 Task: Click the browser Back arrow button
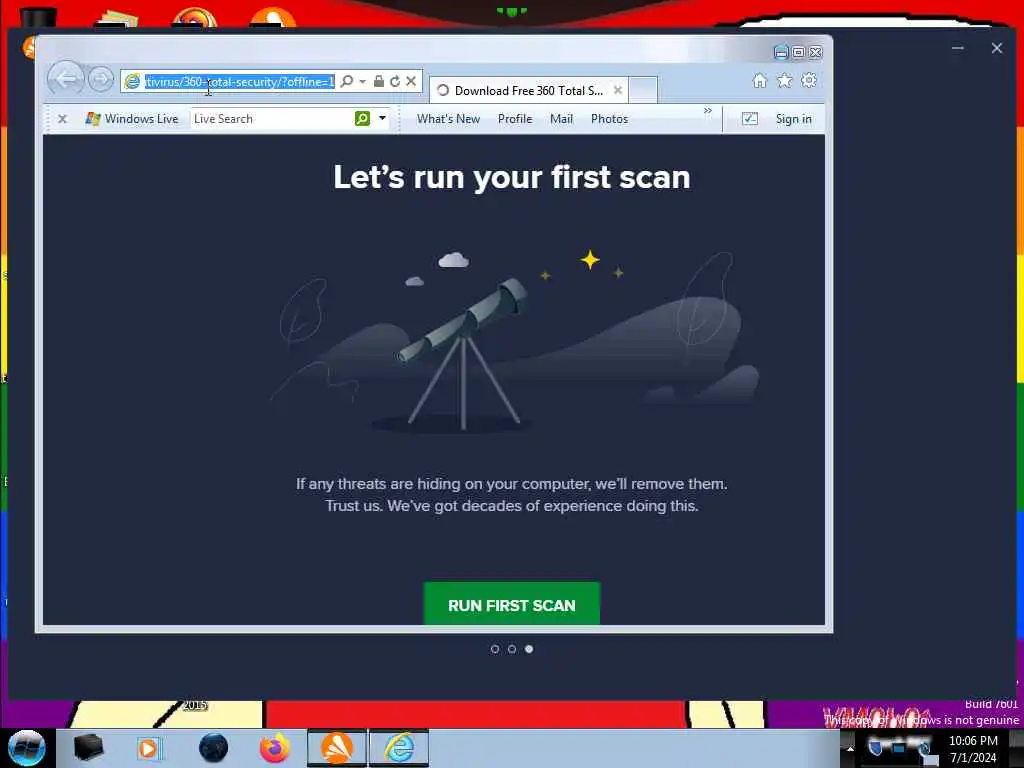point(65,79)
